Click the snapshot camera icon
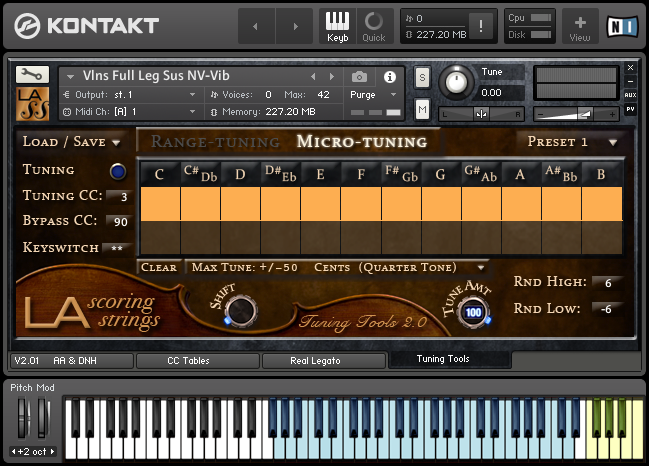The width and height of the screenshot is (649, 466). click(x=359, y=77)
